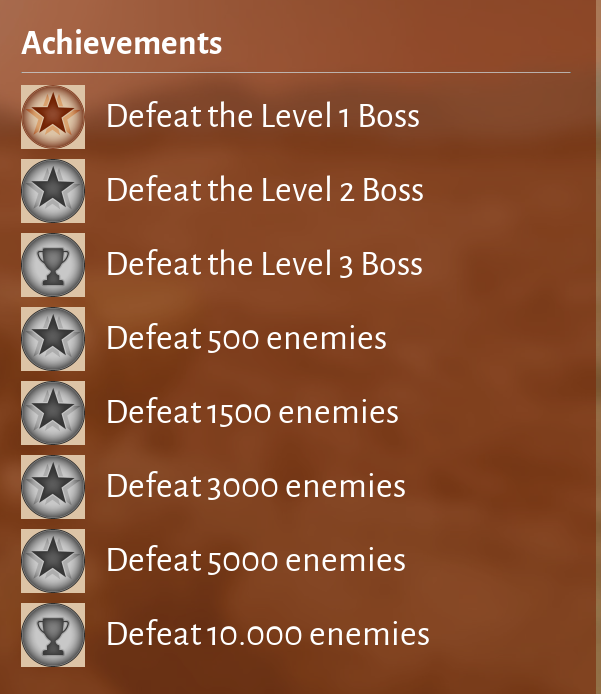The image size is (601, 694).
Task: Click the star badge for 5000 enemies
Action: click(x=53, y=561)
